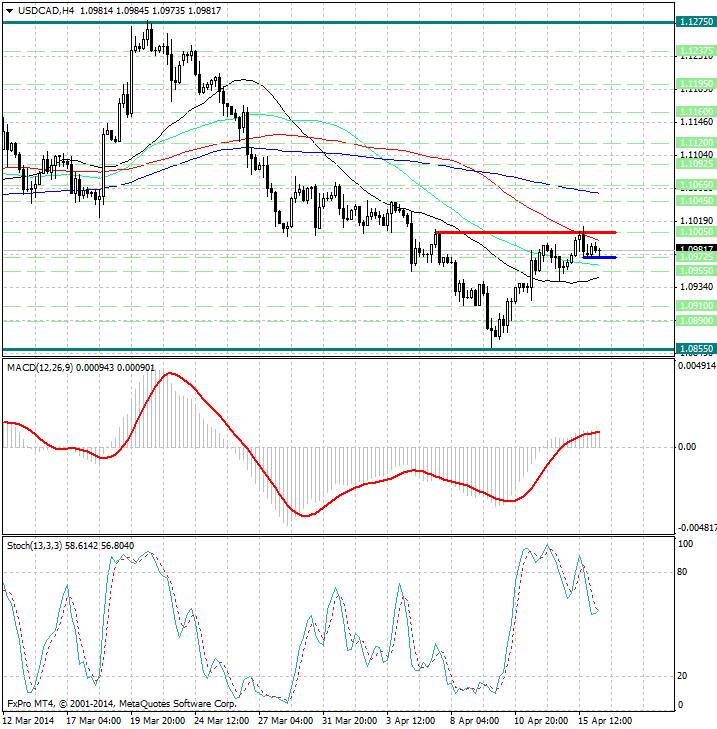Click the 1.11200 green level label
The width and height of the screenshot is (717, 729).
pos(697,143)
